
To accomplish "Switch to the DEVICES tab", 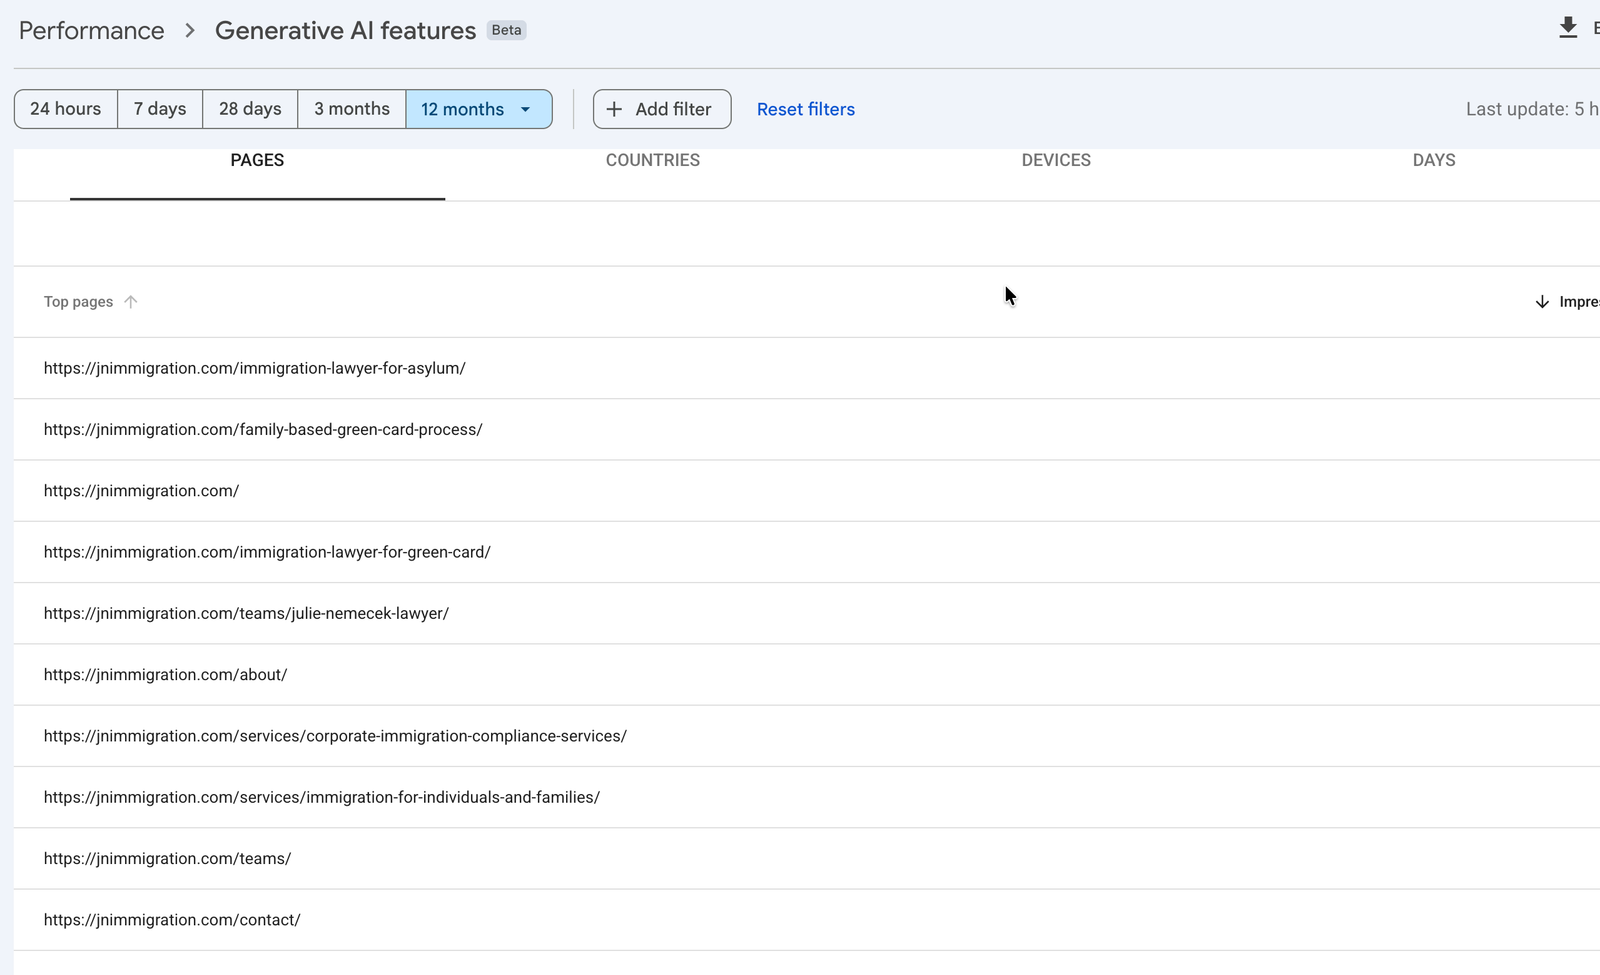I will (x=1056, y=161).
